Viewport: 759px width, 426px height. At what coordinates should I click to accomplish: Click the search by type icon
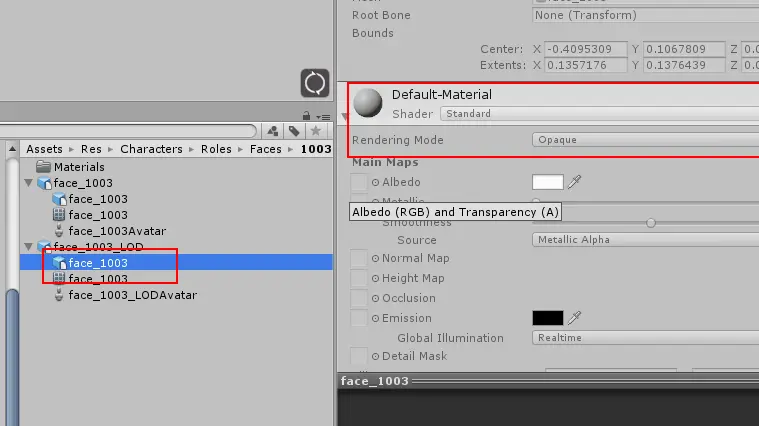click(273, 131)
